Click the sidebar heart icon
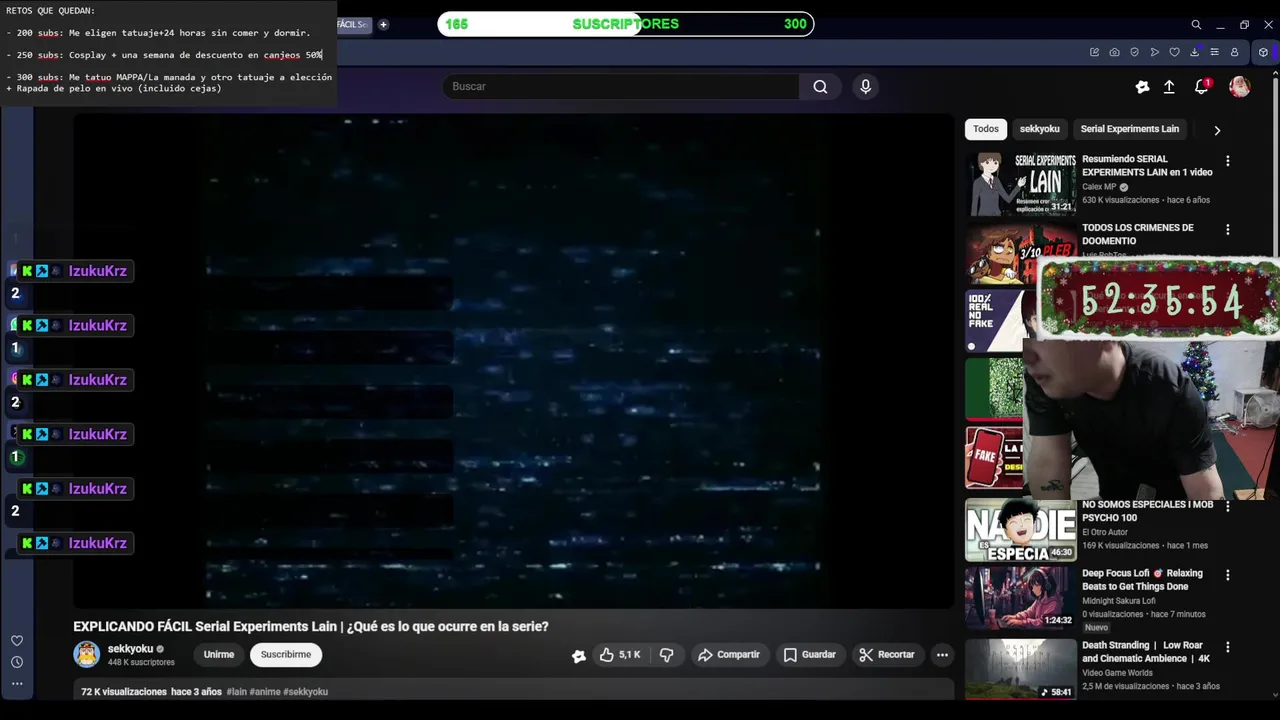This screenshot has height=720, width=1280. [17, 641]
